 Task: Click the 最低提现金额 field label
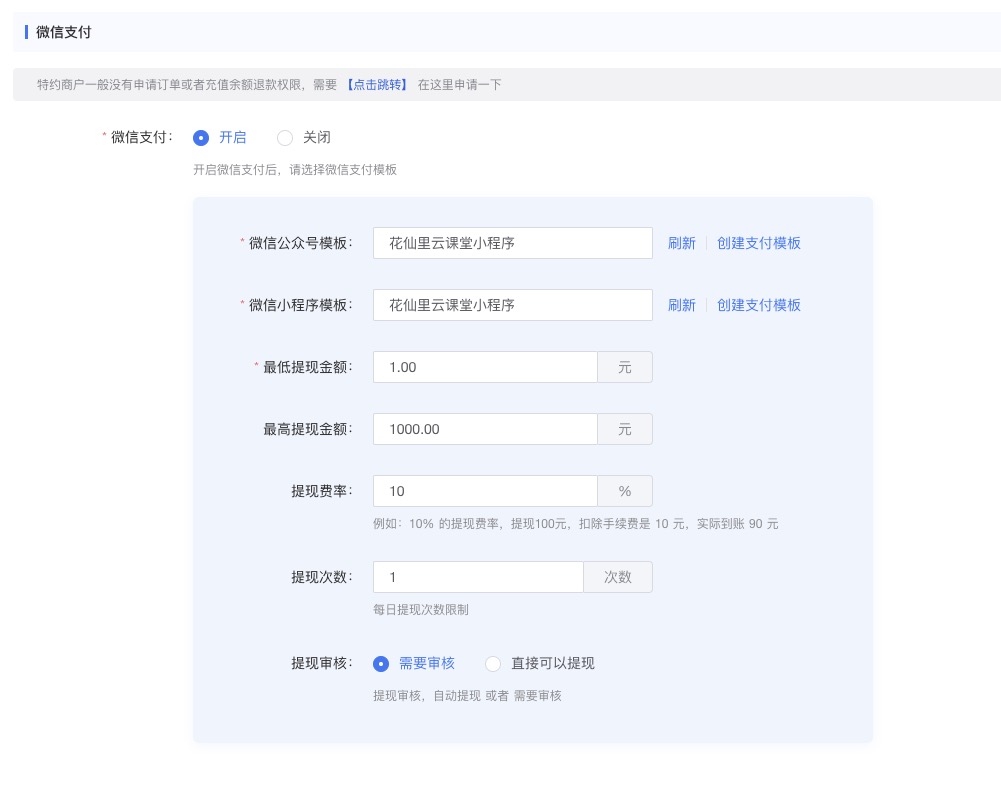coord(307,367)
